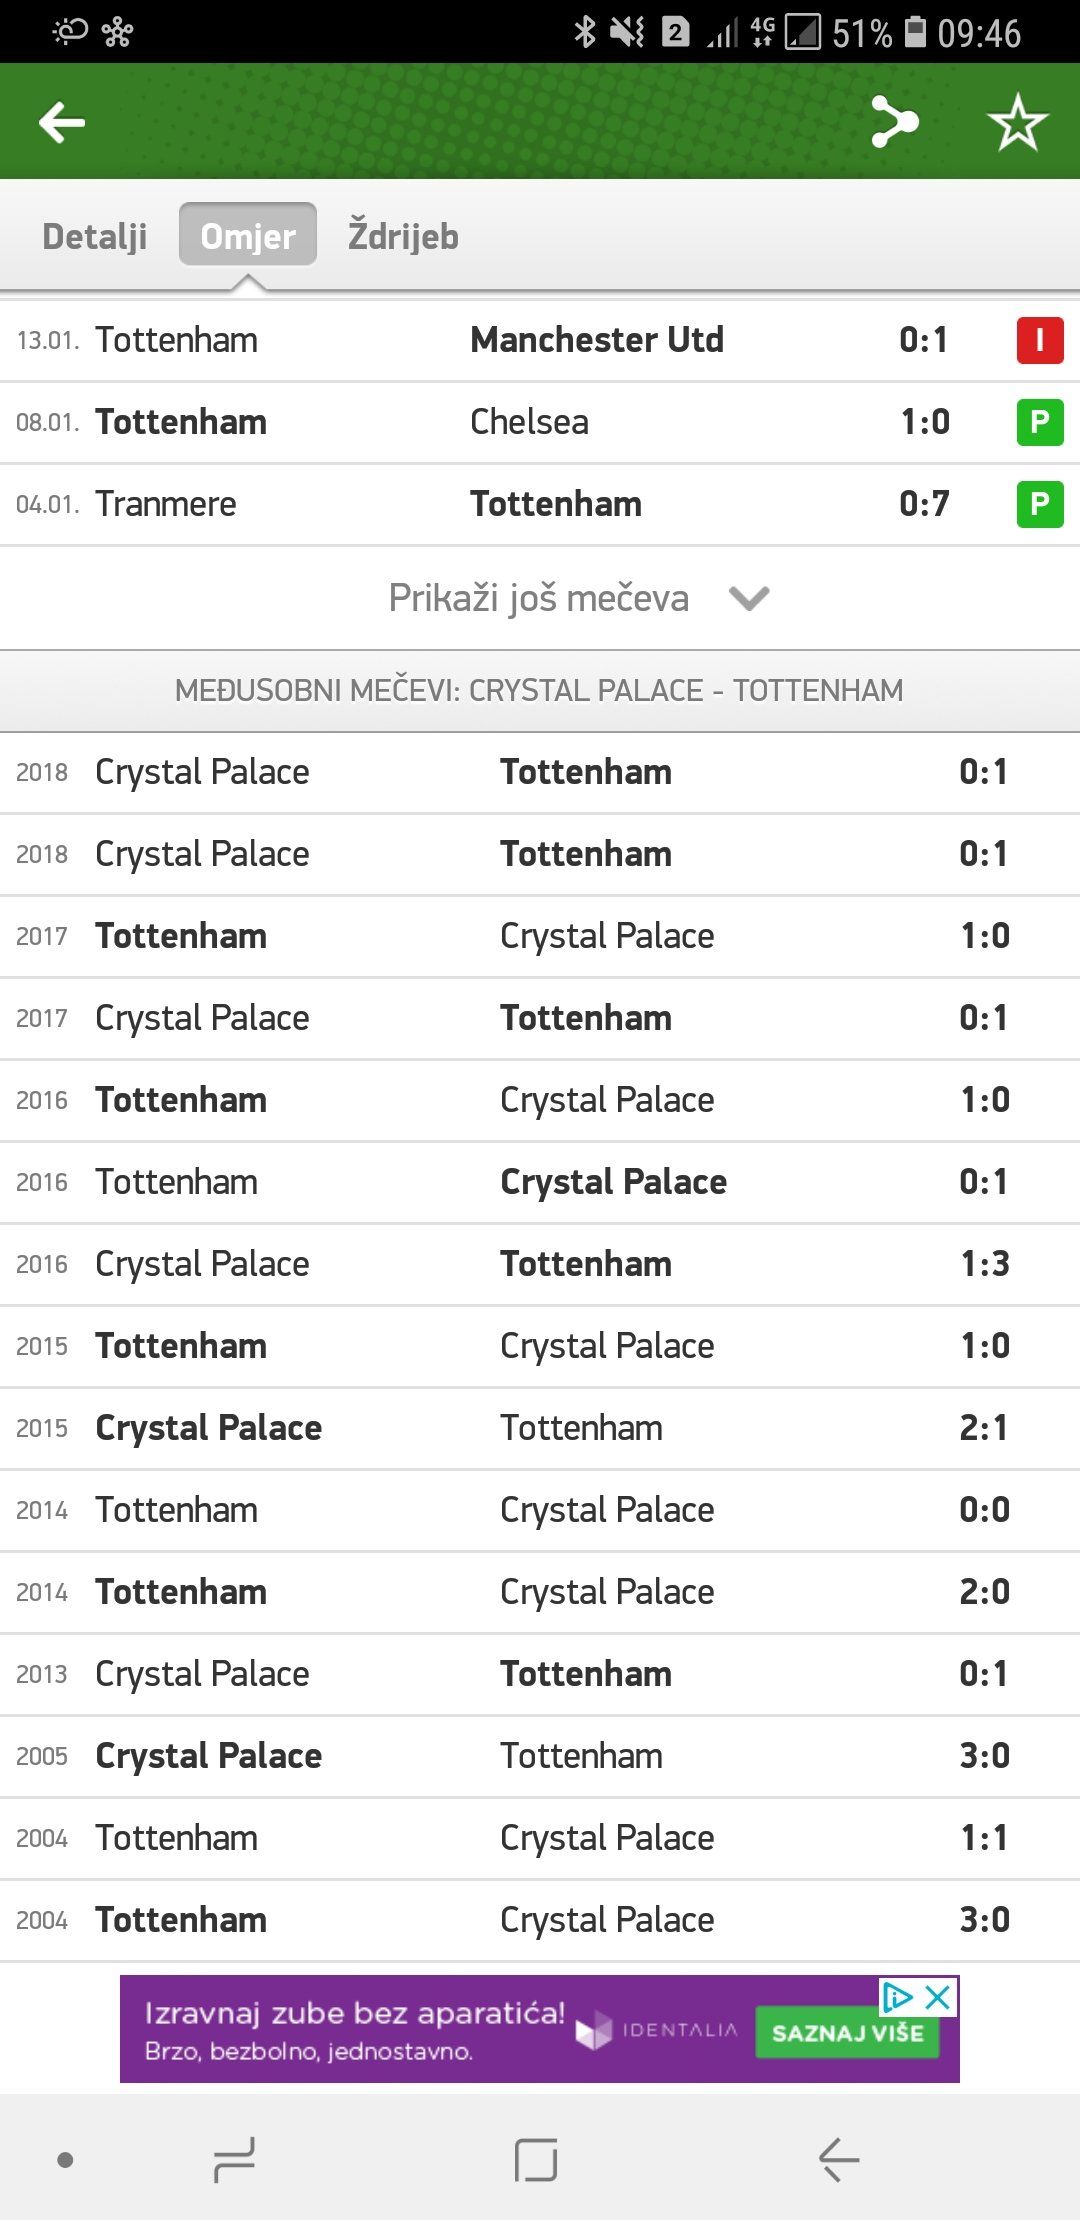This screenshot has height=2220, width=1080.
Task: Close the ad banner with X icon
Action: (x=938, y=1997)
